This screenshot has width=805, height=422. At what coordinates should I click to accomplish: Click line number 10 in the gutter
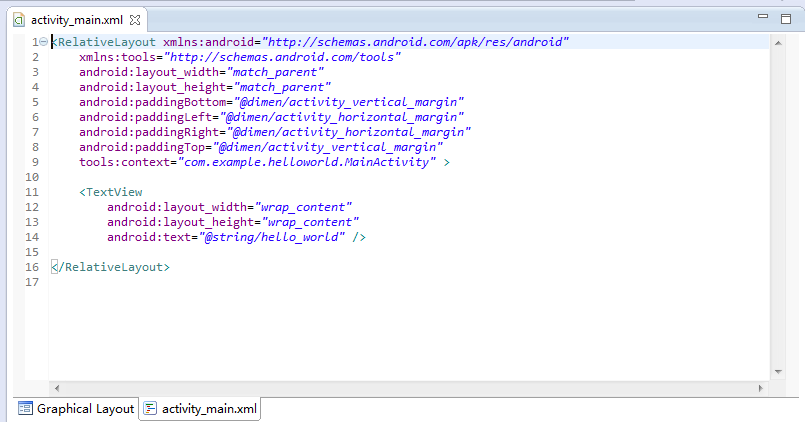[x=32, y=177]
